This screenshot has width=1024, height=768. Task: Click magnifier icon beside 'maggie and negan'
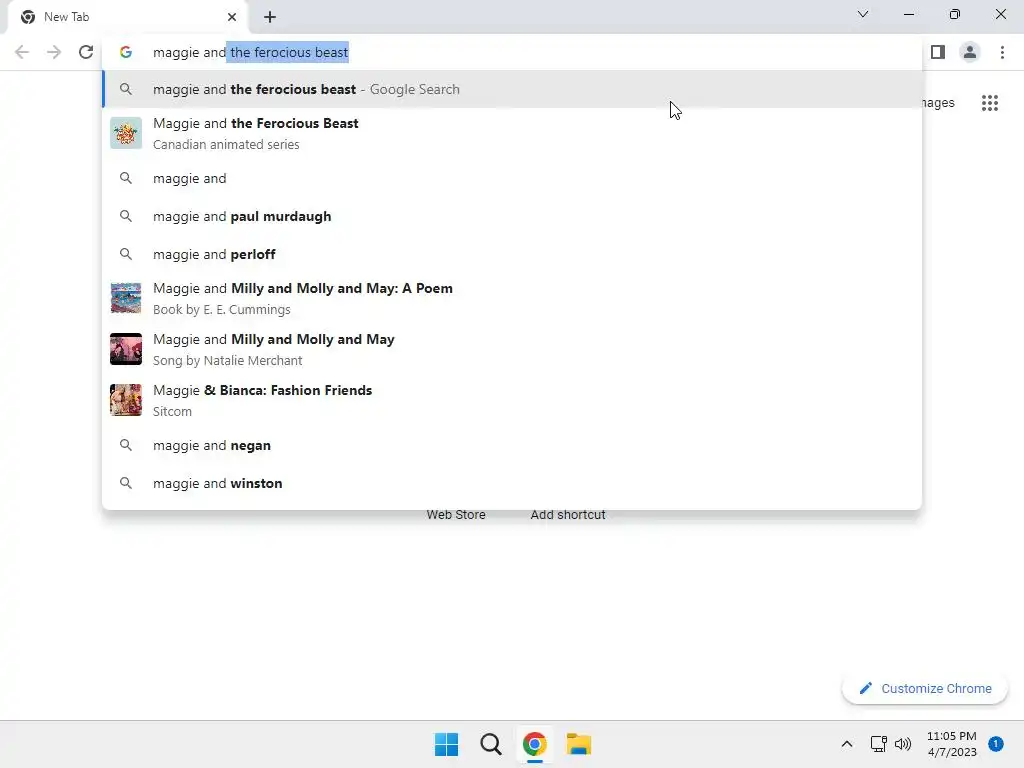tap(126, 445)
